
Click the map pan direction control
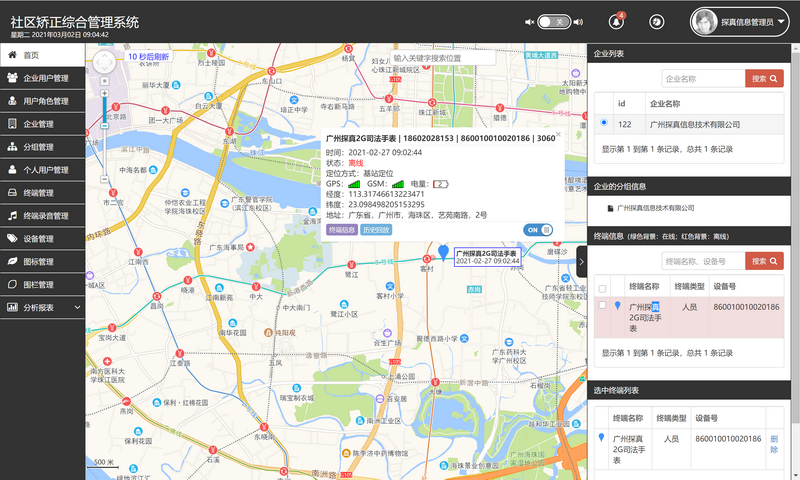point(105,63)
